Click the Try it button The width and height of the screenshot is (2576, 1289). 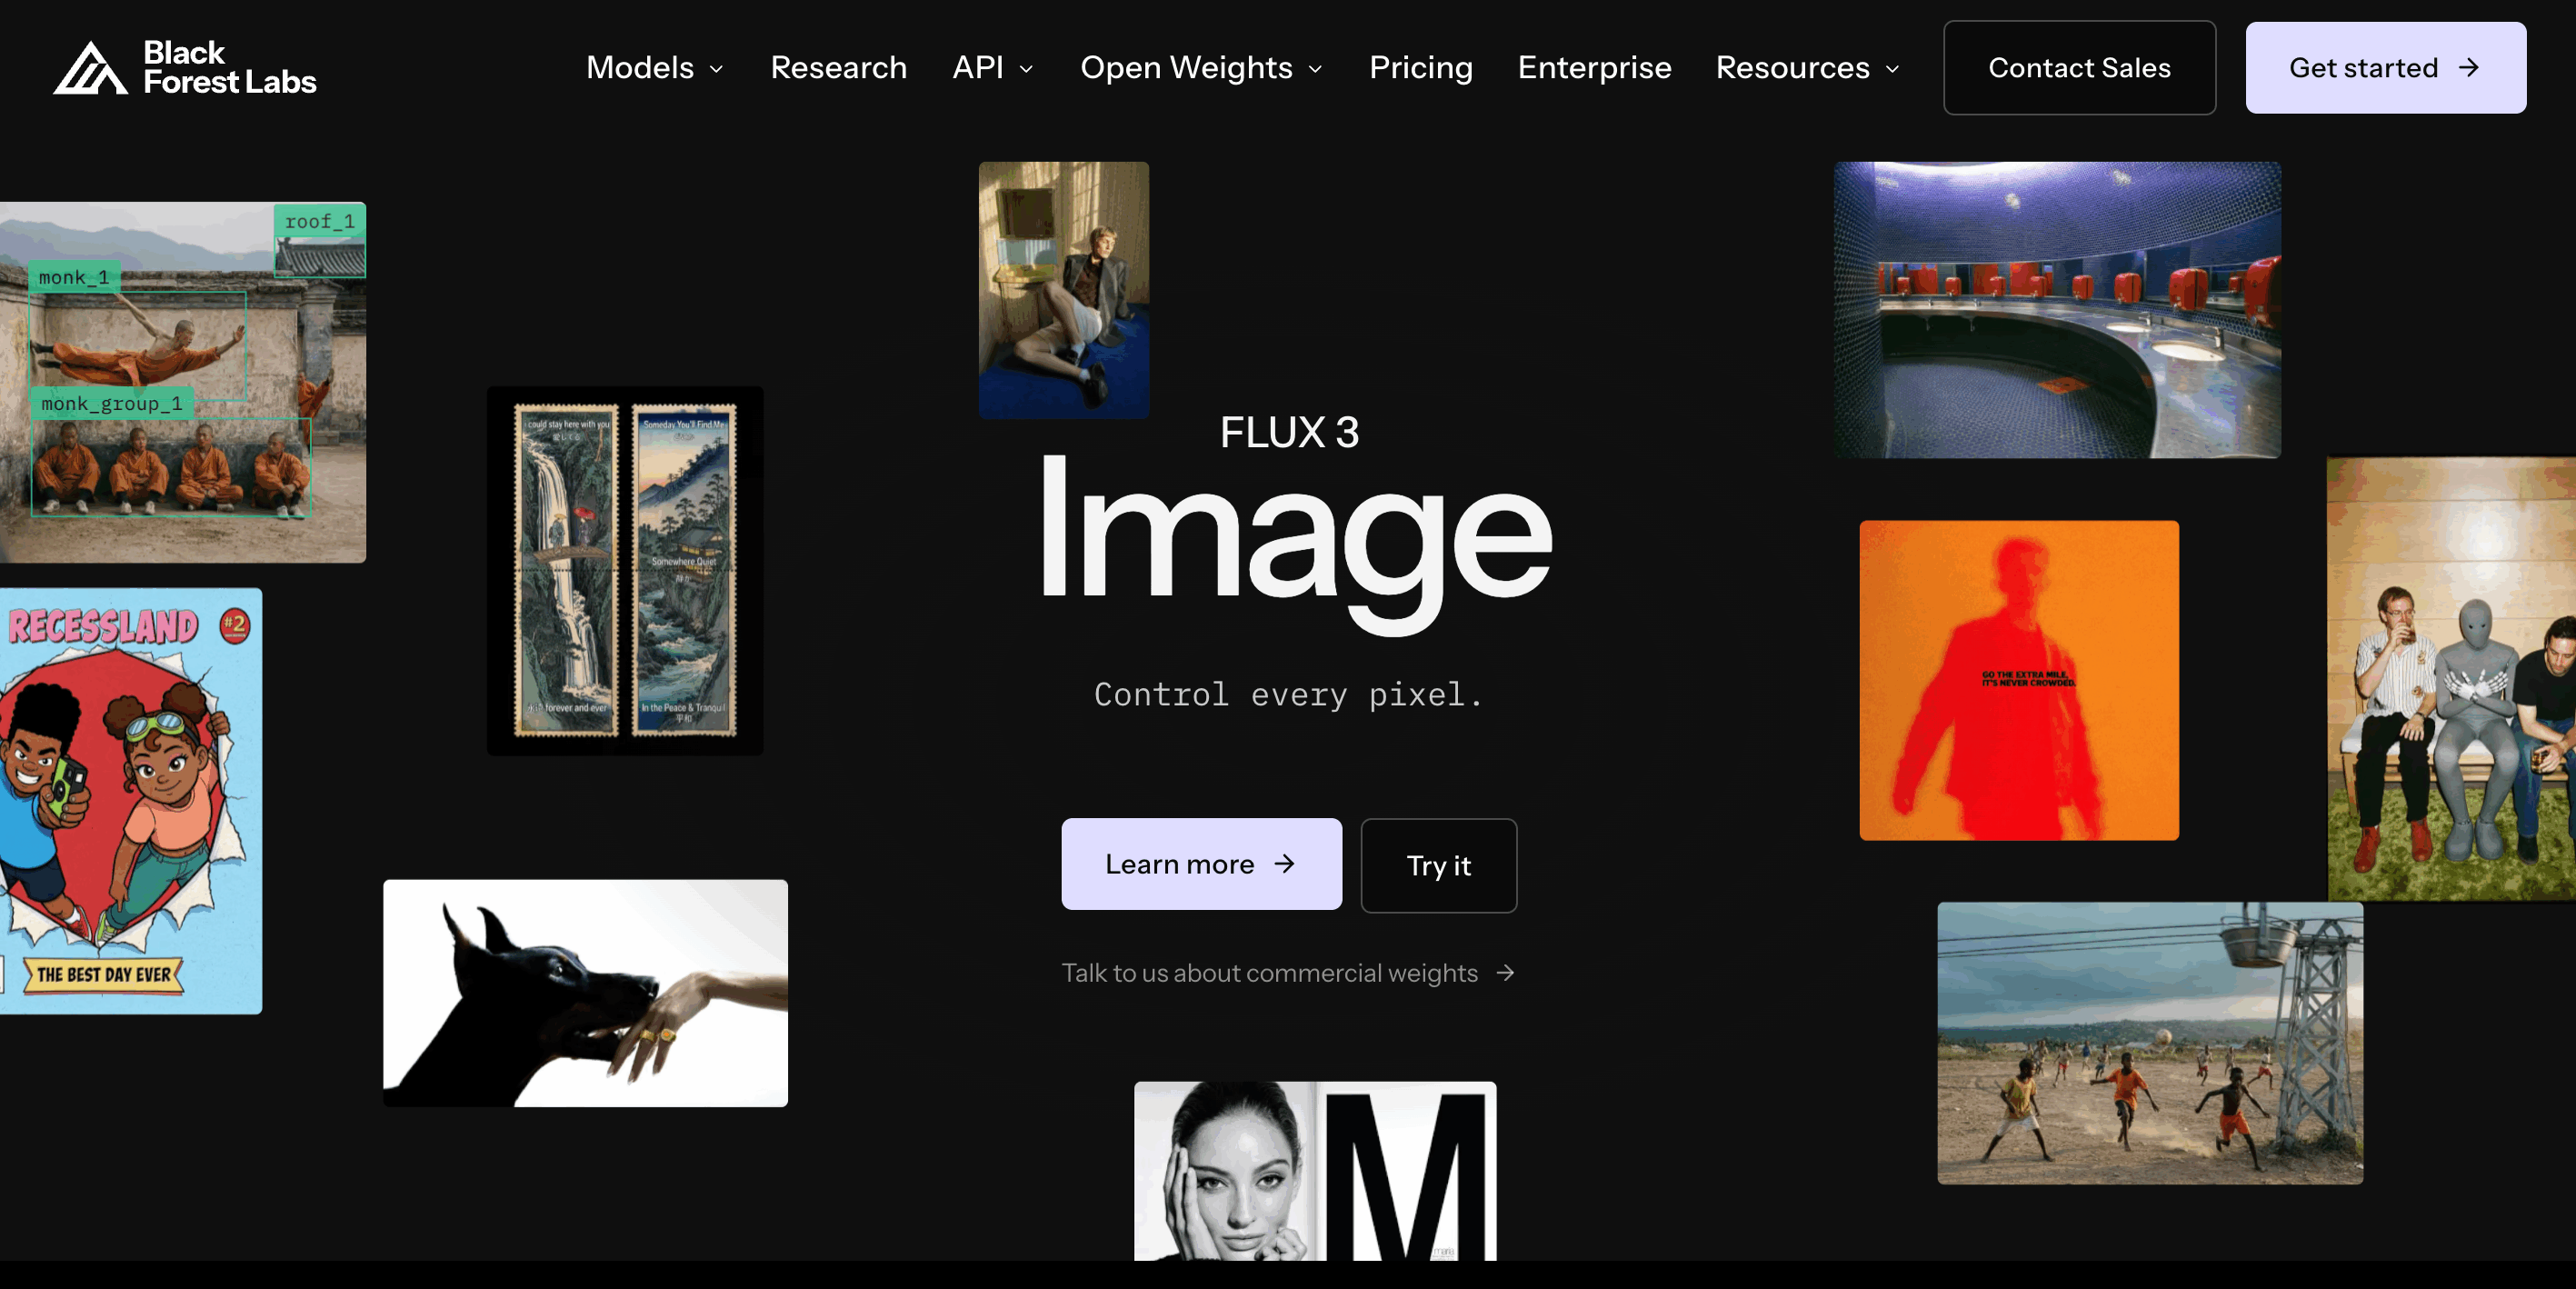coord(1438,865)
